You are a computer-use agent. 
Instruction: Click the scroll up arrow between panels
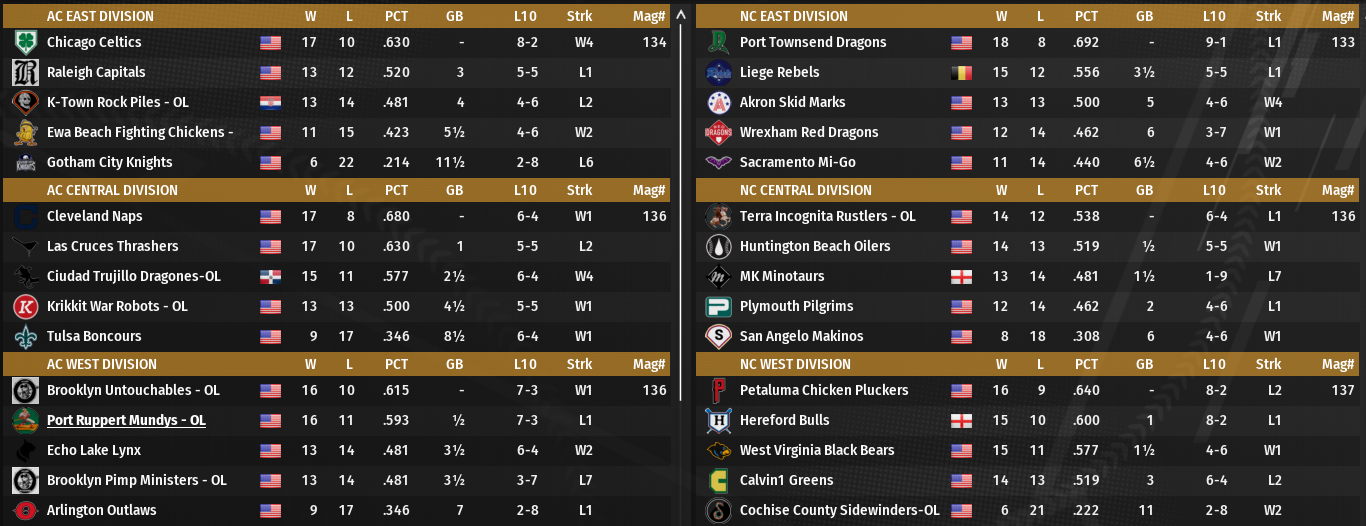point(681,15)
